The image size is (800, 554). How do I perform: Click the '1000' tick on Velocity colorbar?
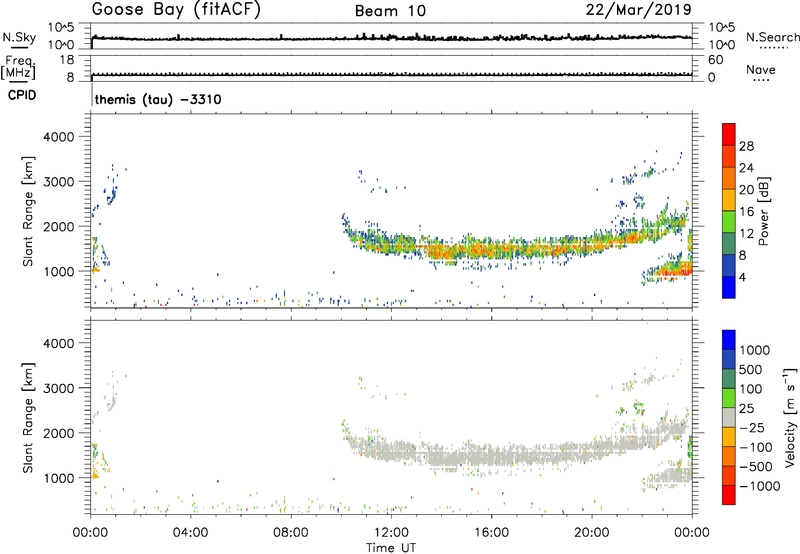click(x=755, y=350)
